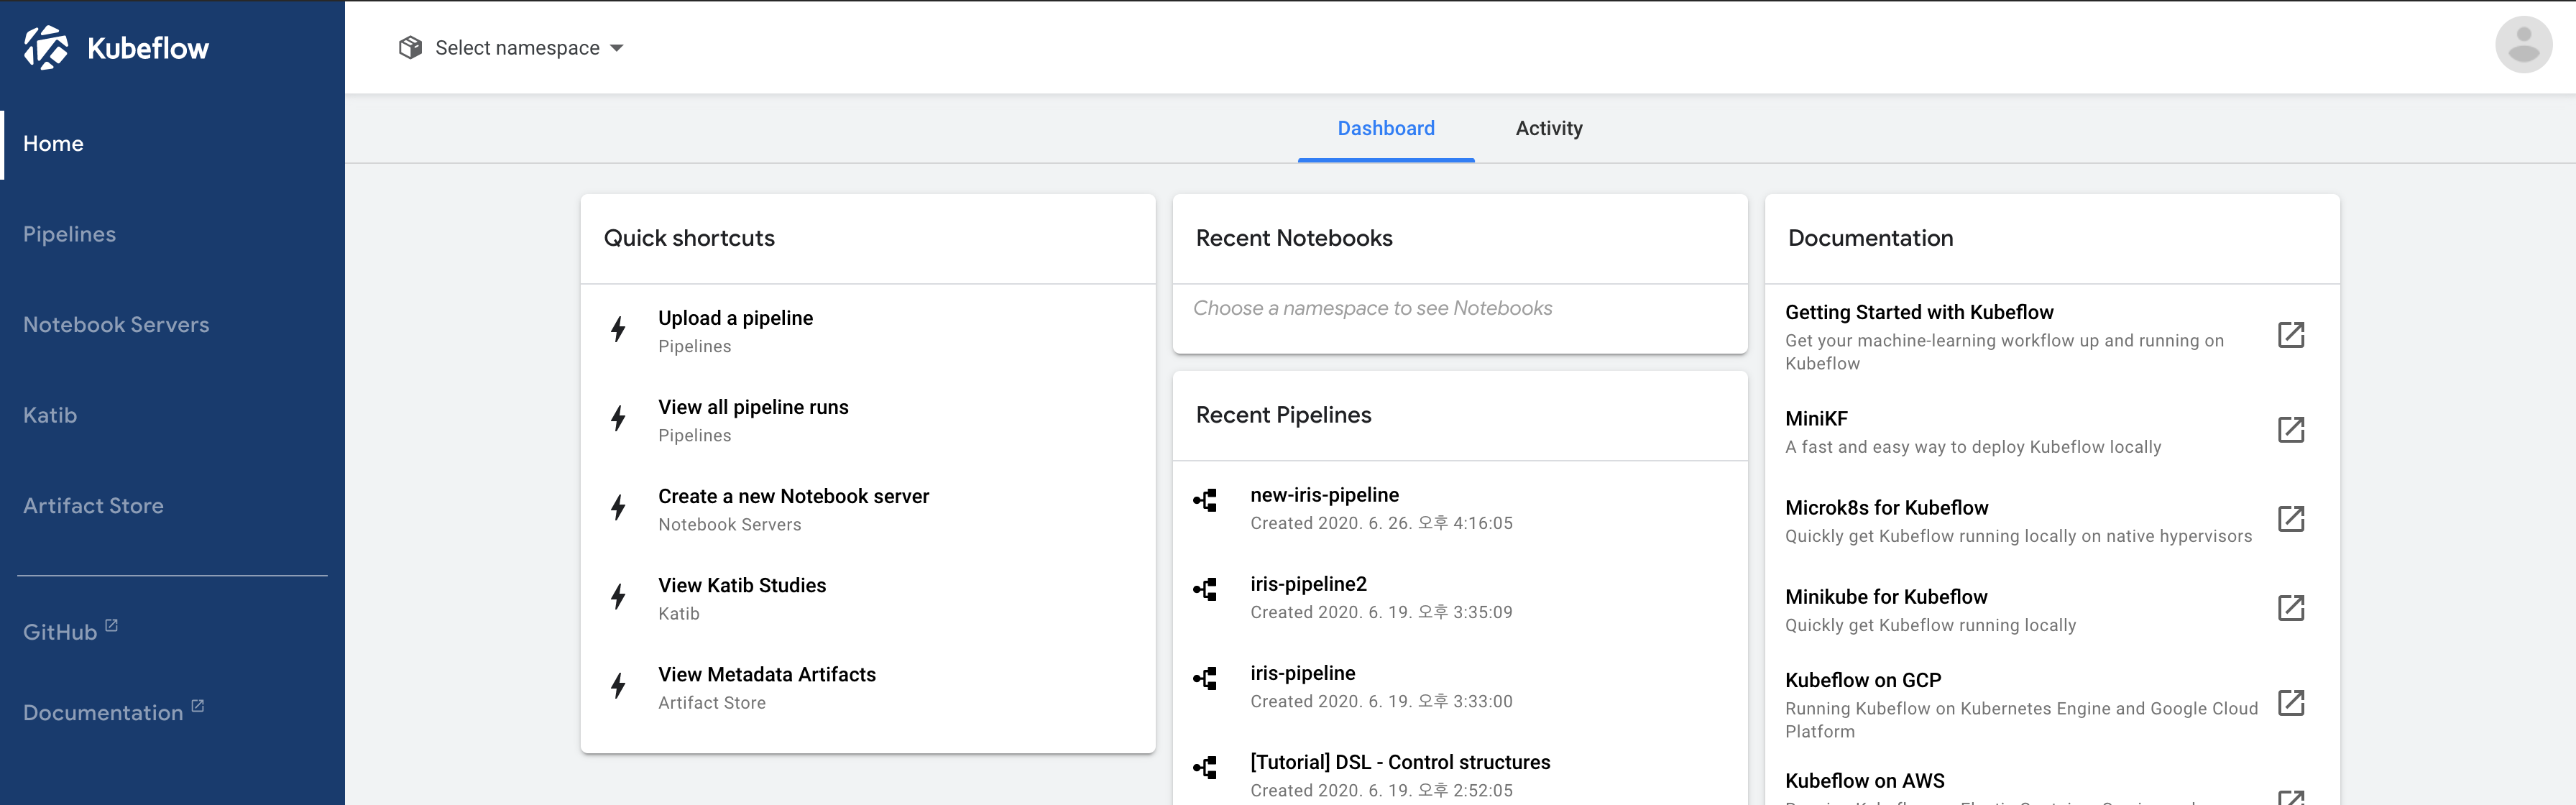Open Pipelines from the sidebar

(x=172, y=234)
